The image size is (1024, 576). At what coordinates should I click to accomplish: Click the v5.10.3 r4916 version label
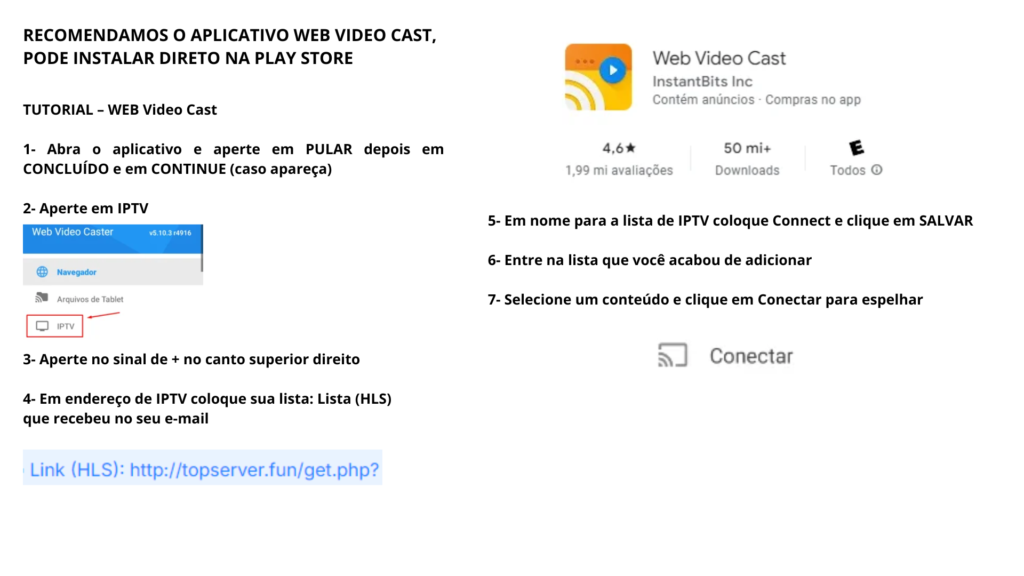point(170,232)
